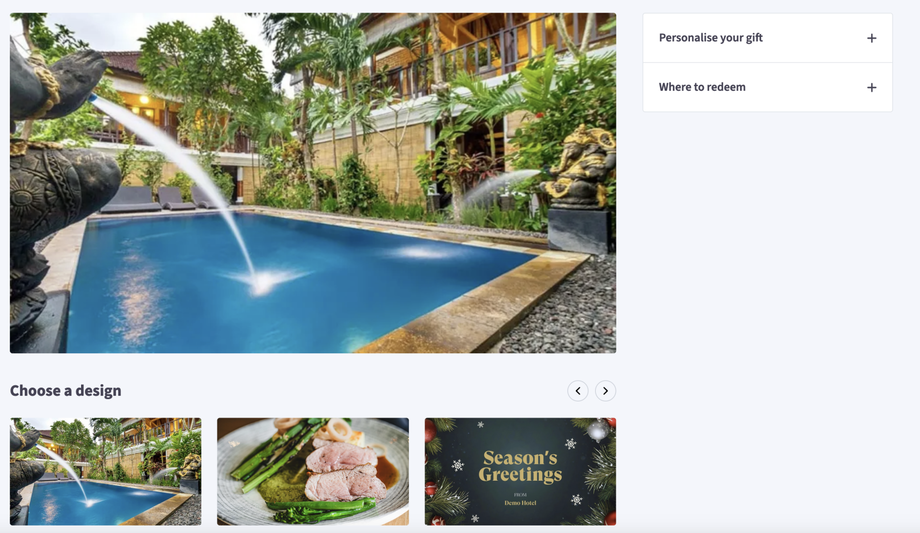Viewport: 920px width, 533px height.
Task: Pick the Season's Greetings design thumbnail
Action: coord(520,471)
